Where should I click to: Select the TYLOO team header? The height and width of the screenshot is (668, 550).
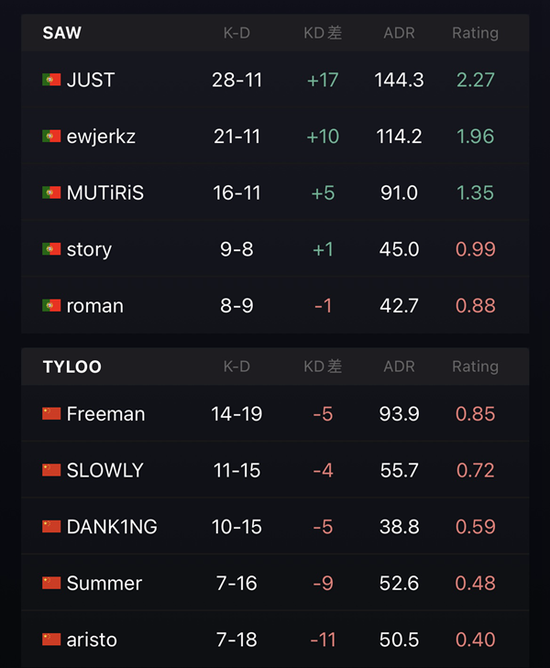[72, 367]
